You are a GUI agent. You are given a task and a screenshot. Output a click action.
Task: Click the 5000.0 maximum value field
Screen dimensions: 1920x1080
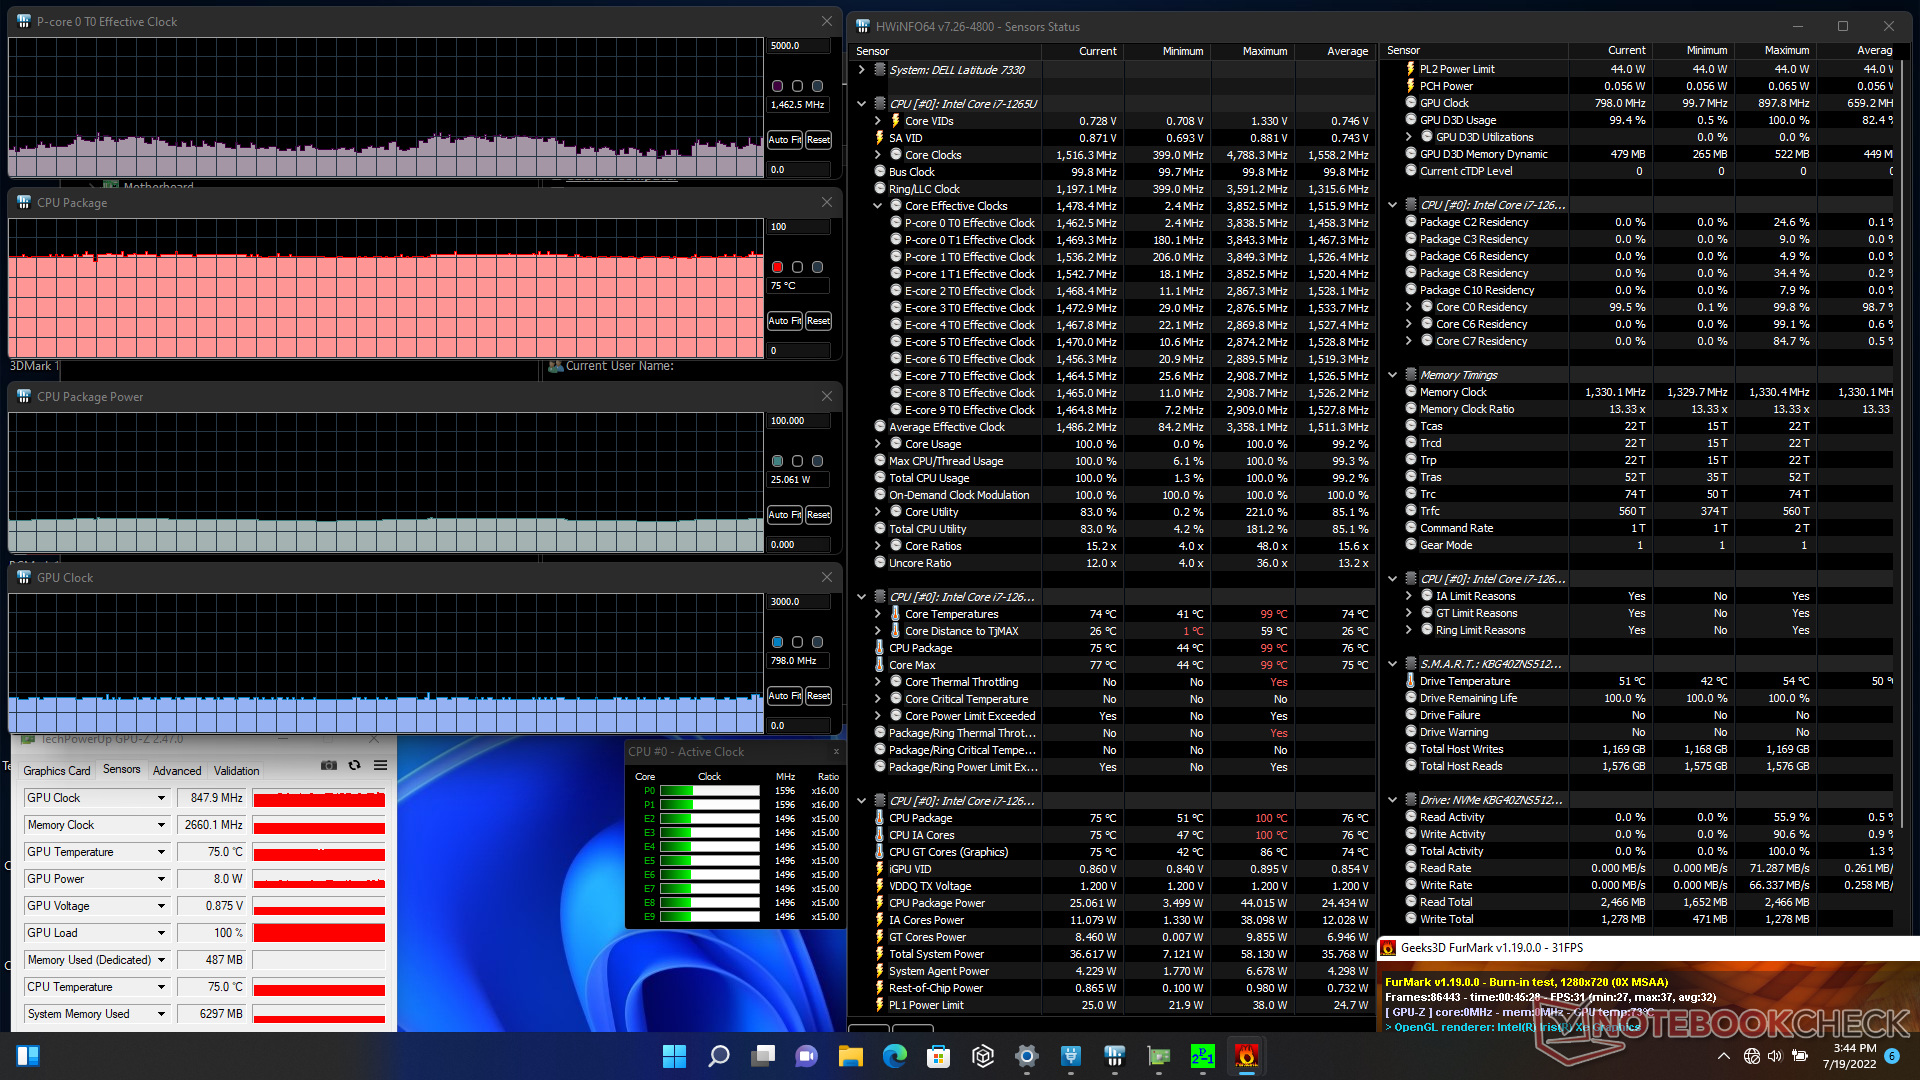tap(798, 46)
